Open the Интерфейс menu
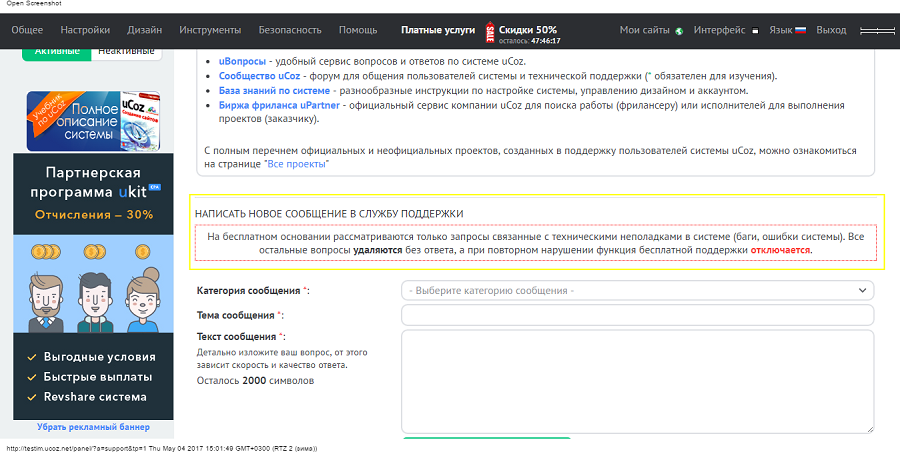This screenshot has height=452, width=900. [x=719, y=30]
